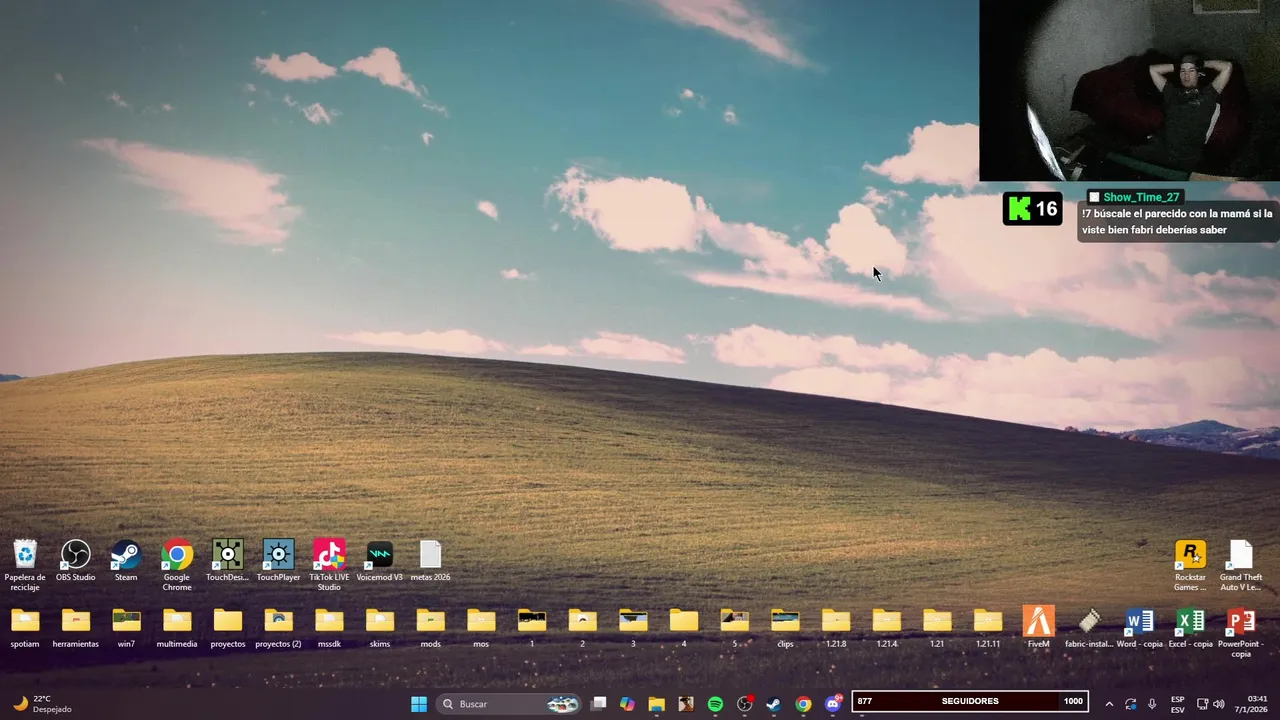Select the mods folder
This screenshot has height=720, width=1280.
point(430,629)
